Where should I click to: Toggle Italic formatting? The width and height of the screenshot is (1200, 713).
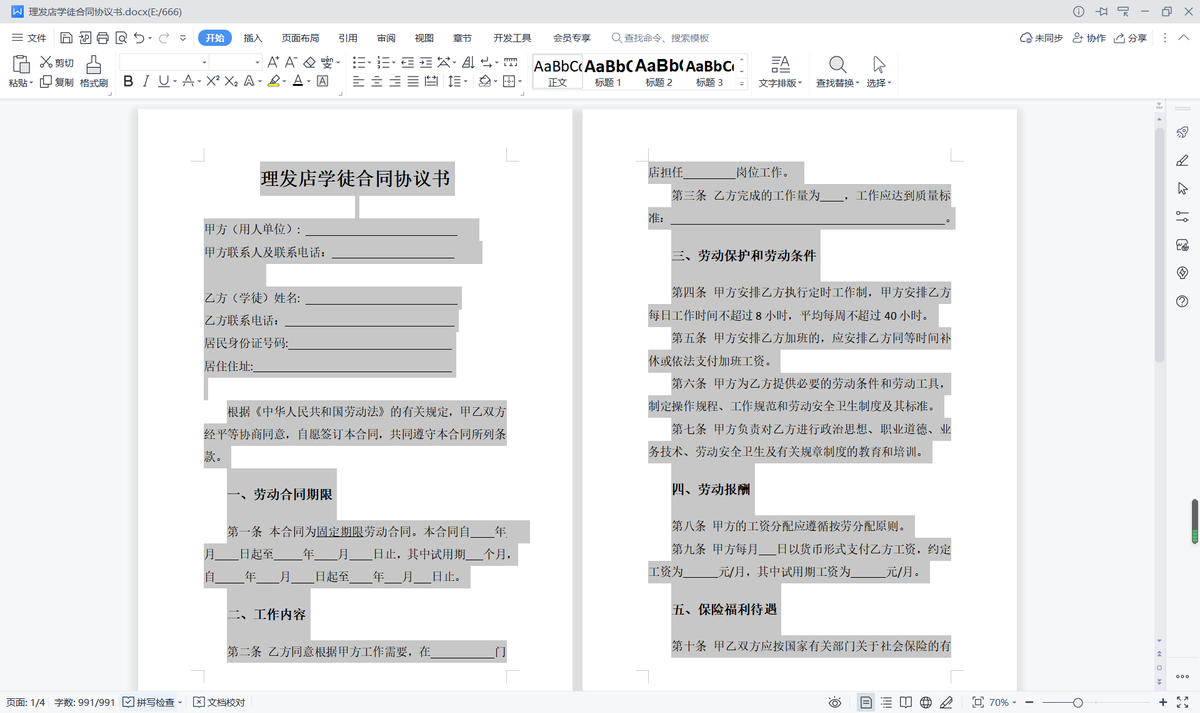point(146,81)
